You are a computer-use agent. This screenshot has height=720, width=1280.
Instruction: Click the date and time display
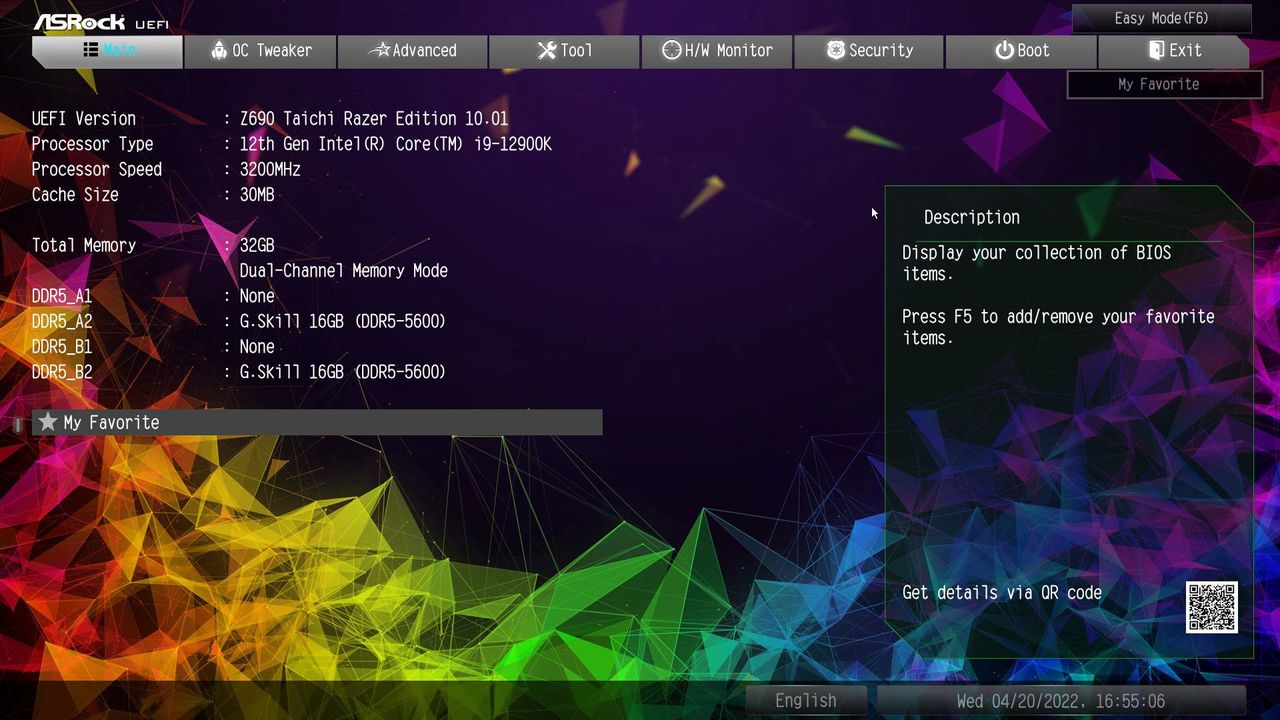pyautogui.click(x=1061, y=701)
